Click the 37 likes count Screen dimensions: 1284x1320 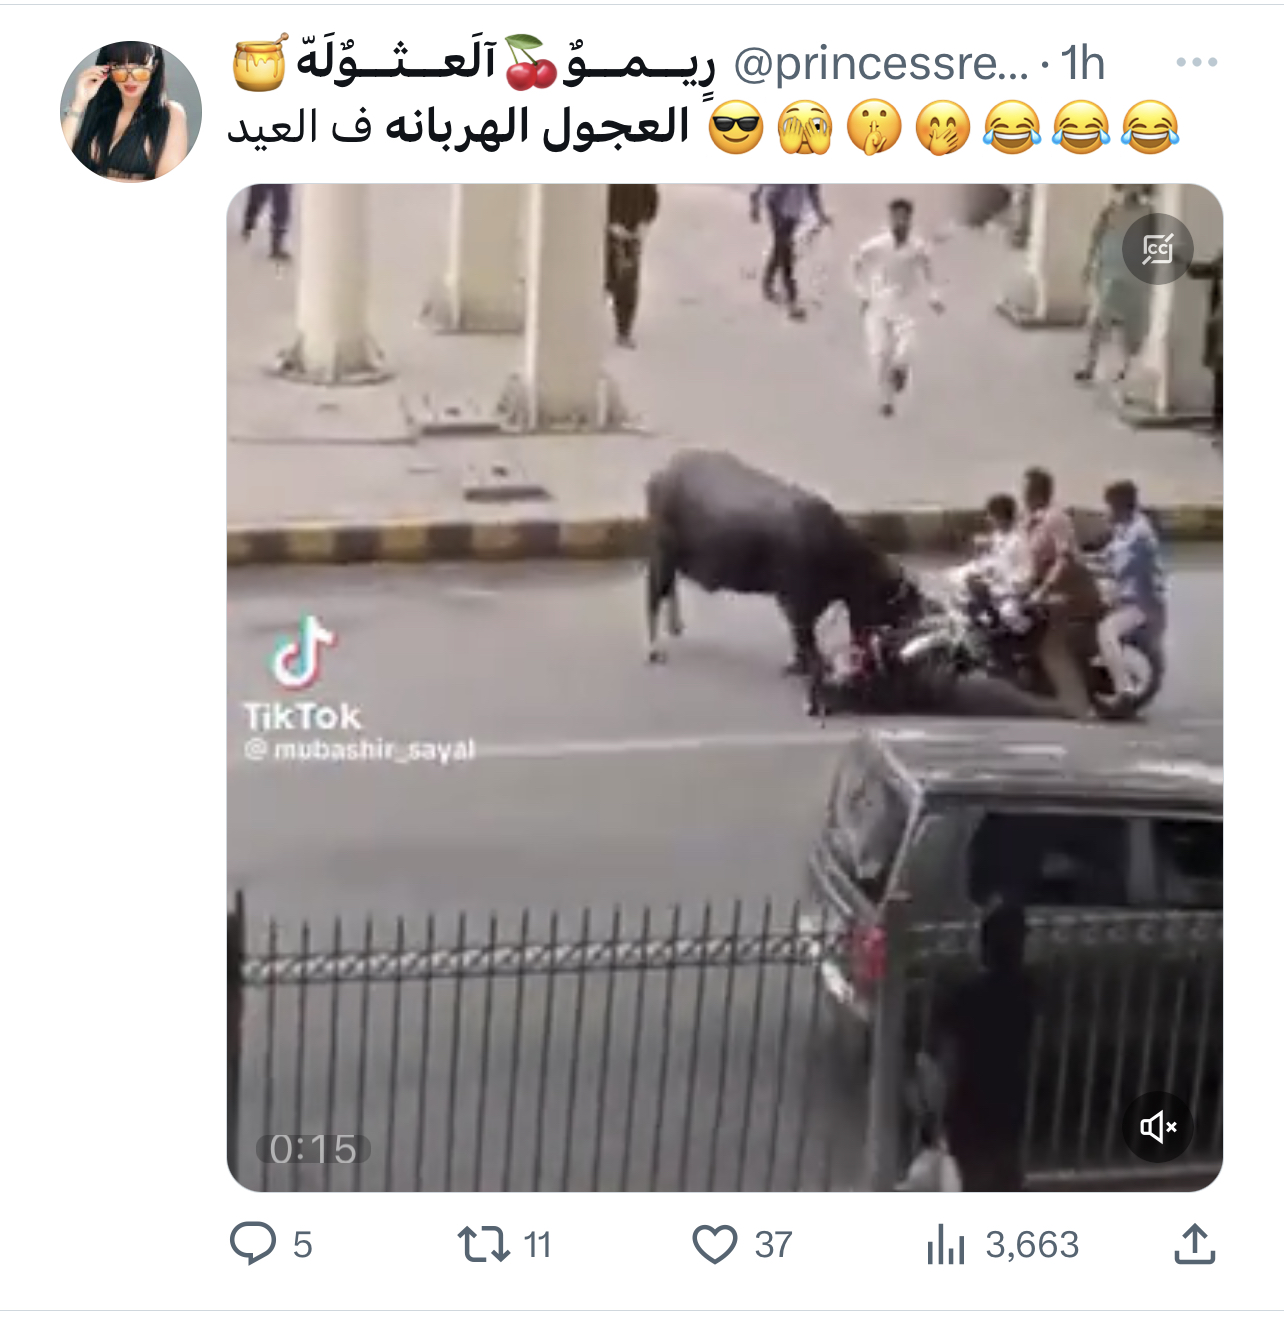point(774,1245)
